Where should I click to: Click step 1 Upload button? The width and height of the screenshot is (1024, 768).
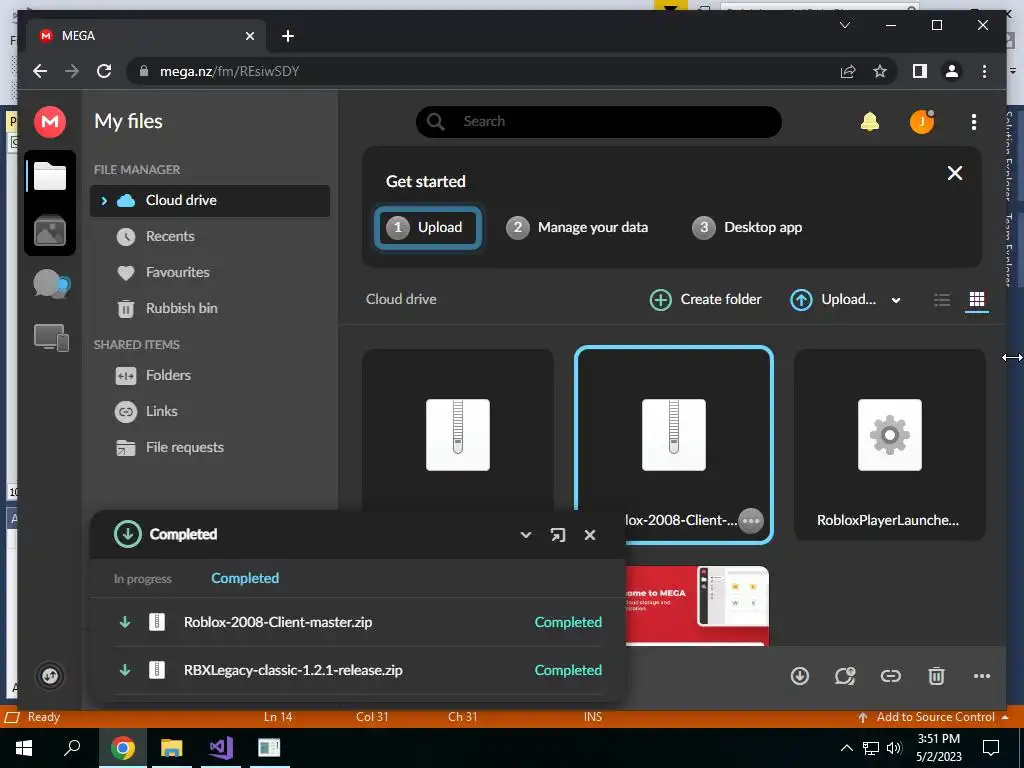(428, 227)
